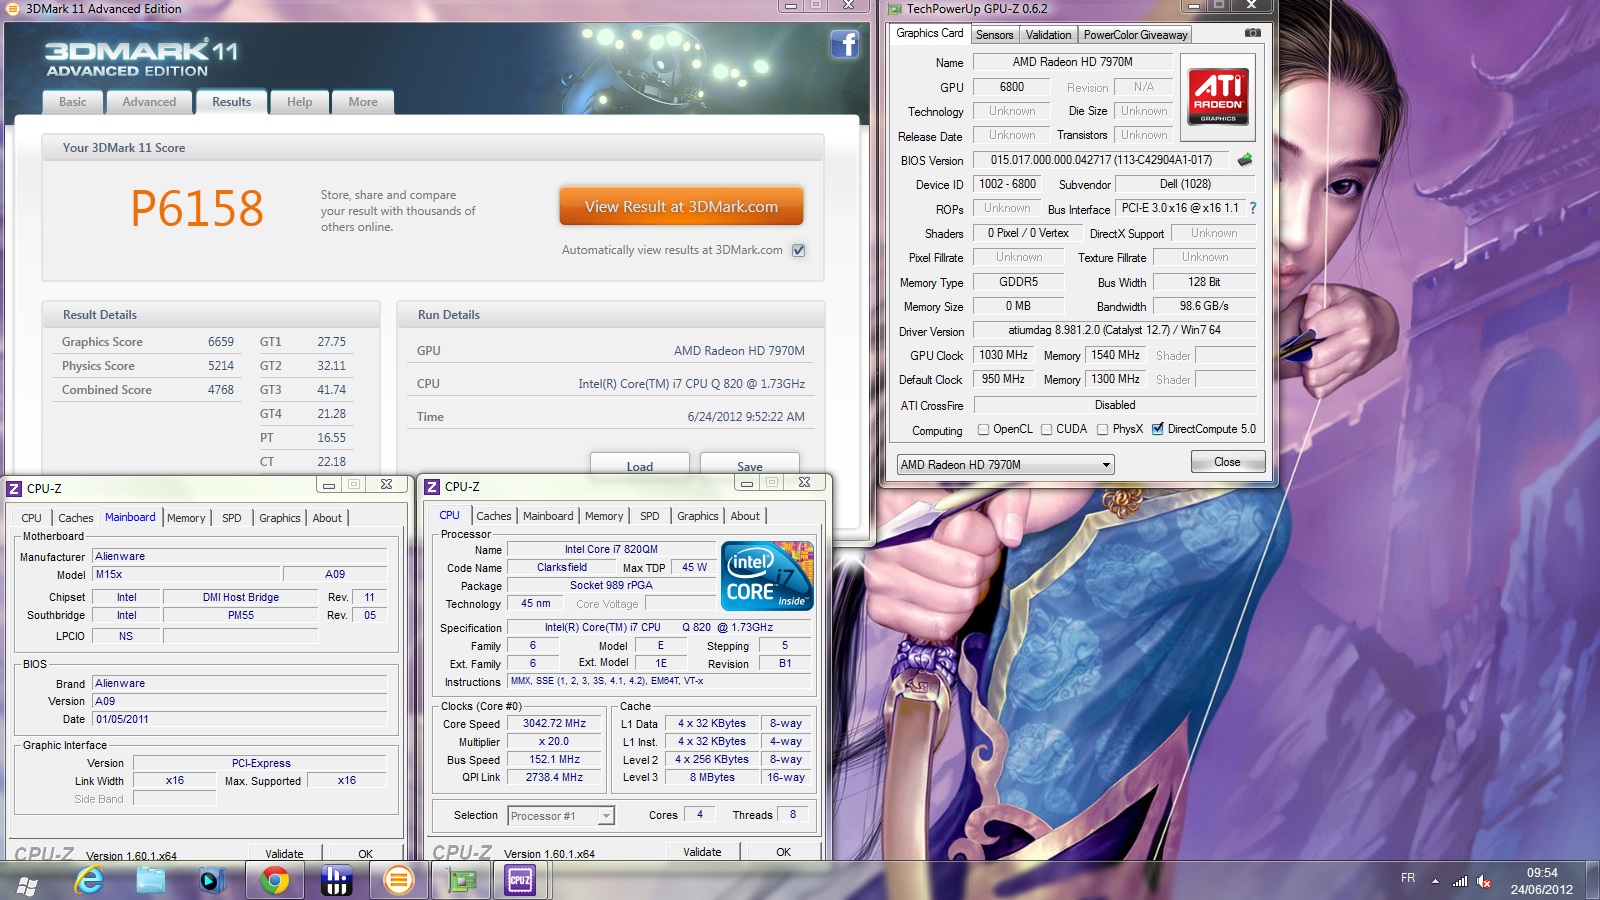The image size is (1600, 900).
Task: Click Validate in right CPU-Z window
Action: click(702, 852)
